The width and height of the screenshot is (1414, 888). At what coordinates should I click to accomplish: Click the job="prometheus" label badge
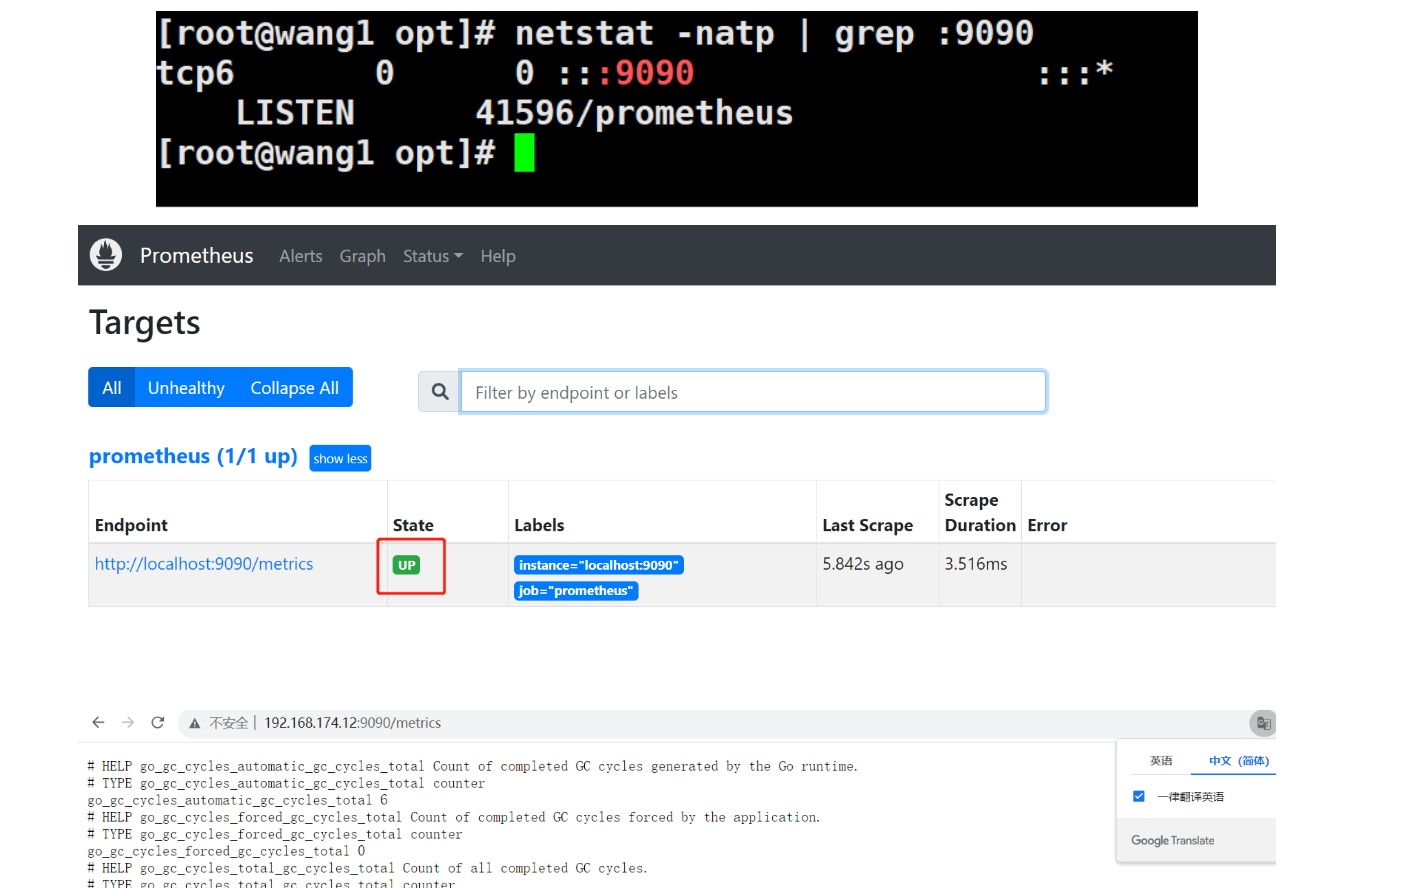(576, 591)
